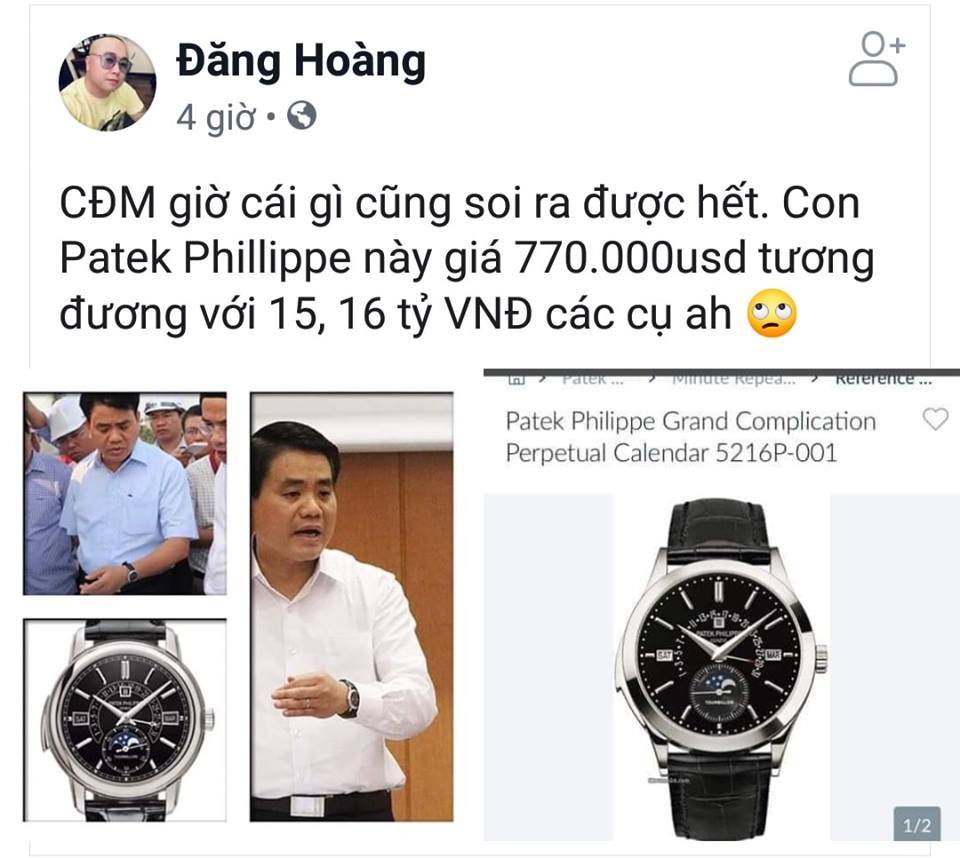Image resolution: width=960 pixels, height=858 pixels.
Task: Open small watch photo at bottom left
Action: point(125,720)
